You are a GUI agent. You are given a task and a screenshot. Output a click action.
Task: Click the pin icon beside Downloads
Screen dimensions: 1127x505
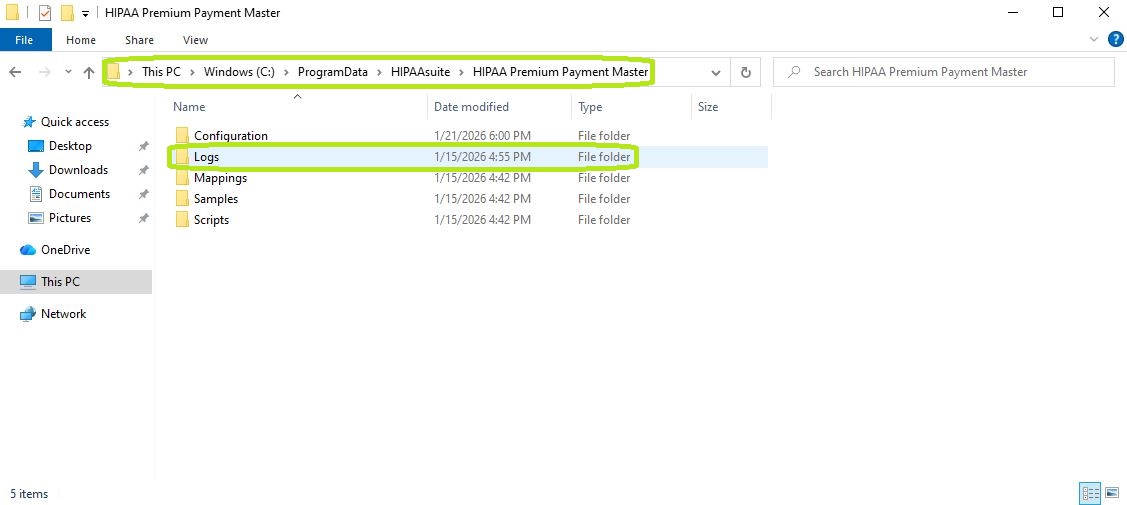143,170
